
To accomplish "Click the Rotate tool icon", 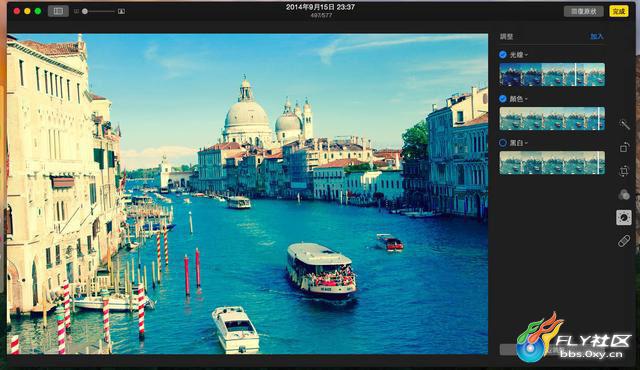I will point(624,147).
